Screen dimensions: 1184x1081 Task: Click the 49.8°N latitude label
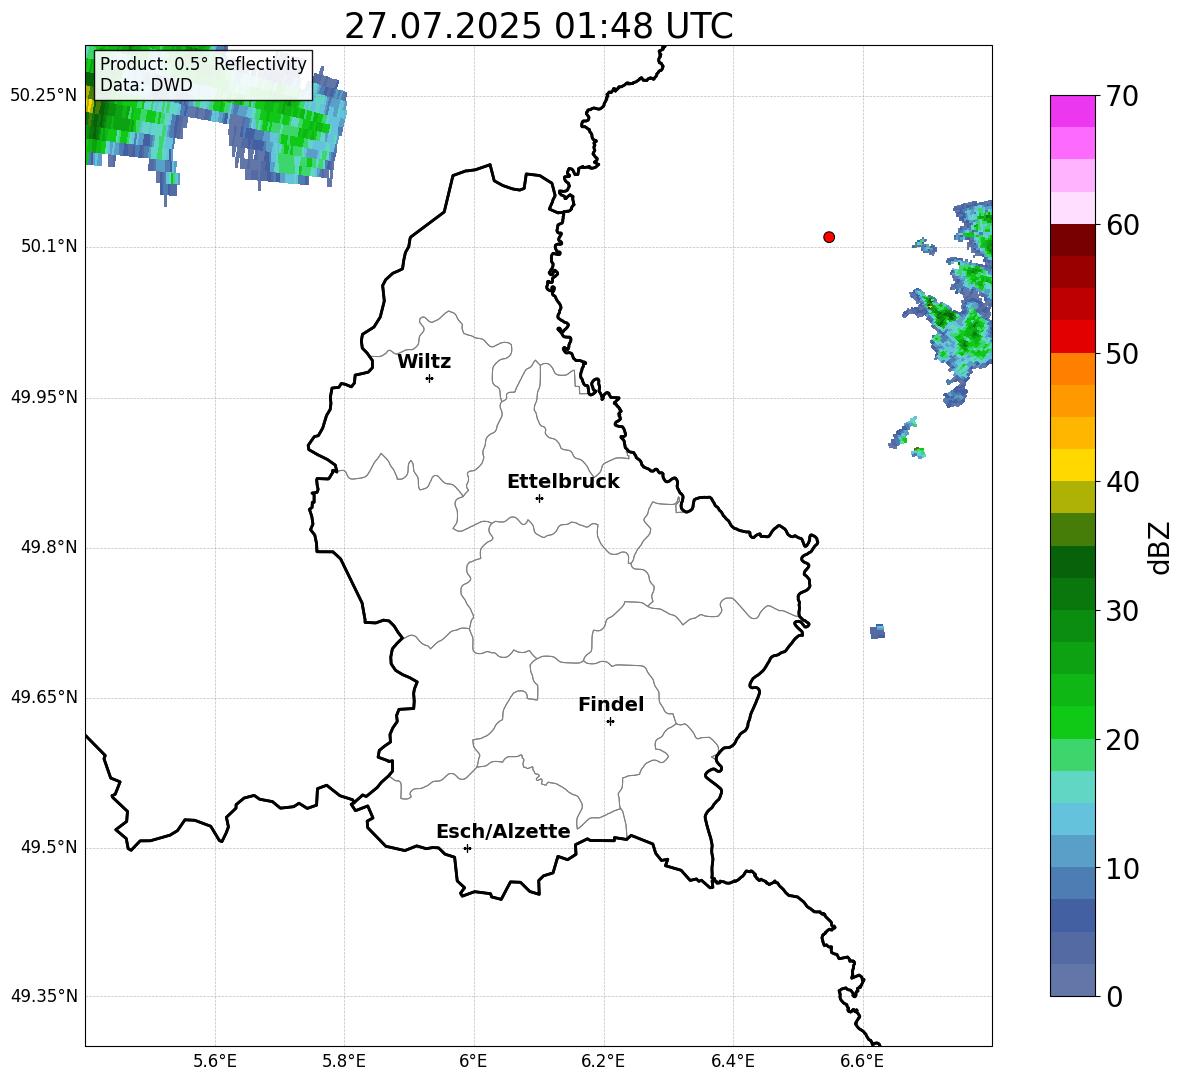(49, 547)
